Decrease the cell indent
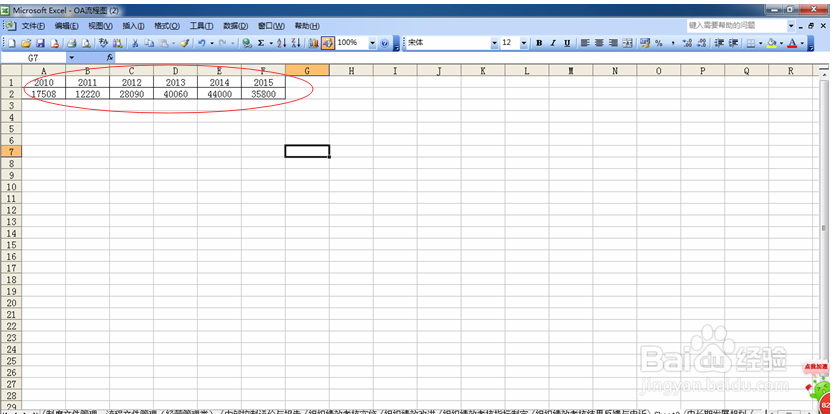Screen dimensions: 835x414 click(x=719, y=43)
